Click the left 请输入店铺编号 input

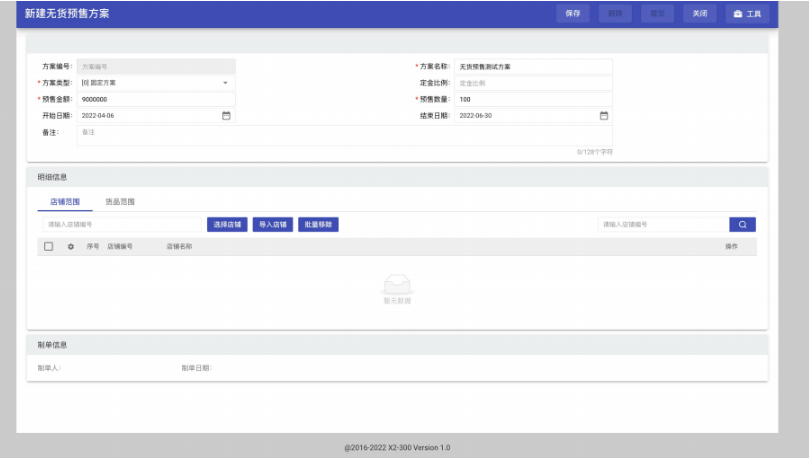point(122,224)
